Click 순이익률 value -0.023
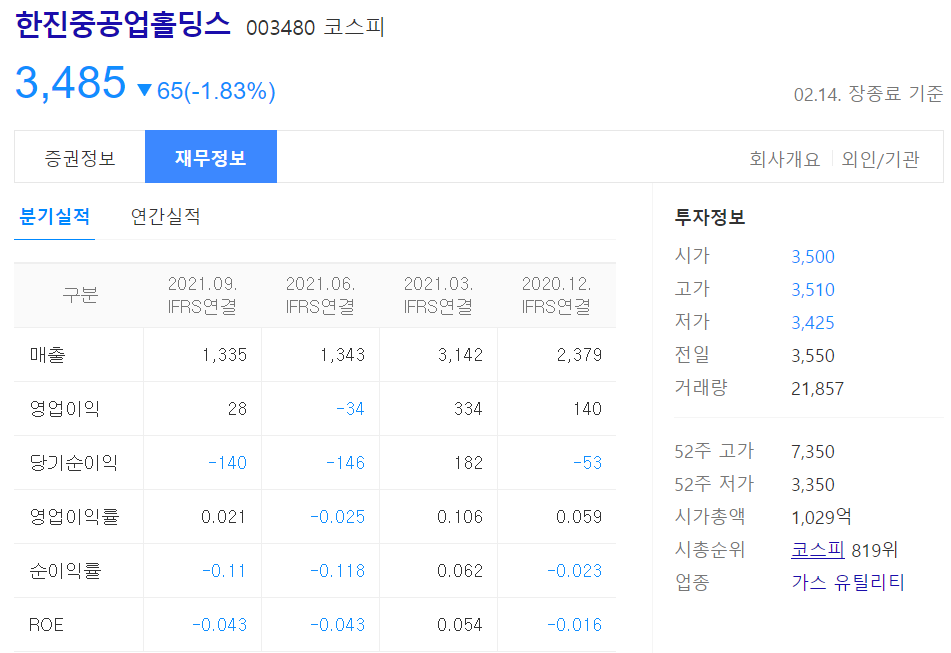 574,571
